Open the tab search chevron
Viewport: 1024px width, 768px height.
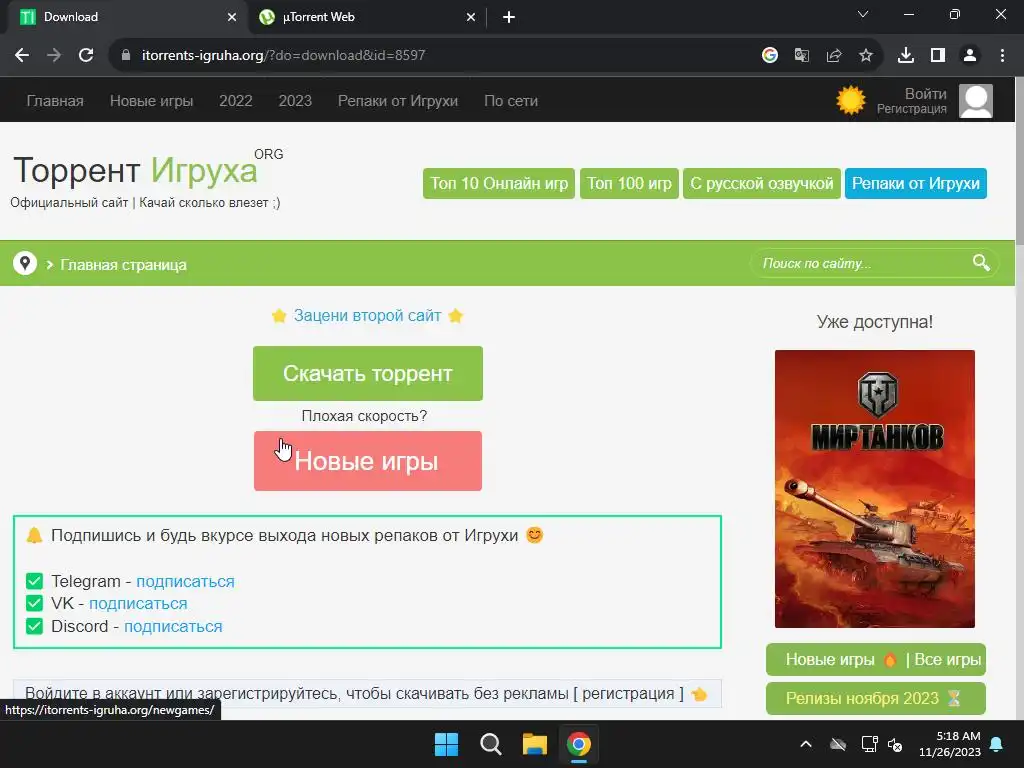tap(863, 14)
